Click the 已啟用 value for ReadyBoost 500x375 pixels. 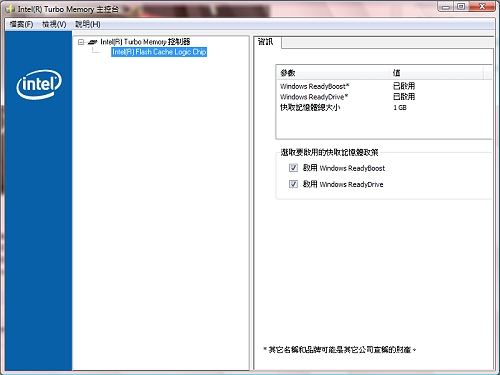[404, 86]
